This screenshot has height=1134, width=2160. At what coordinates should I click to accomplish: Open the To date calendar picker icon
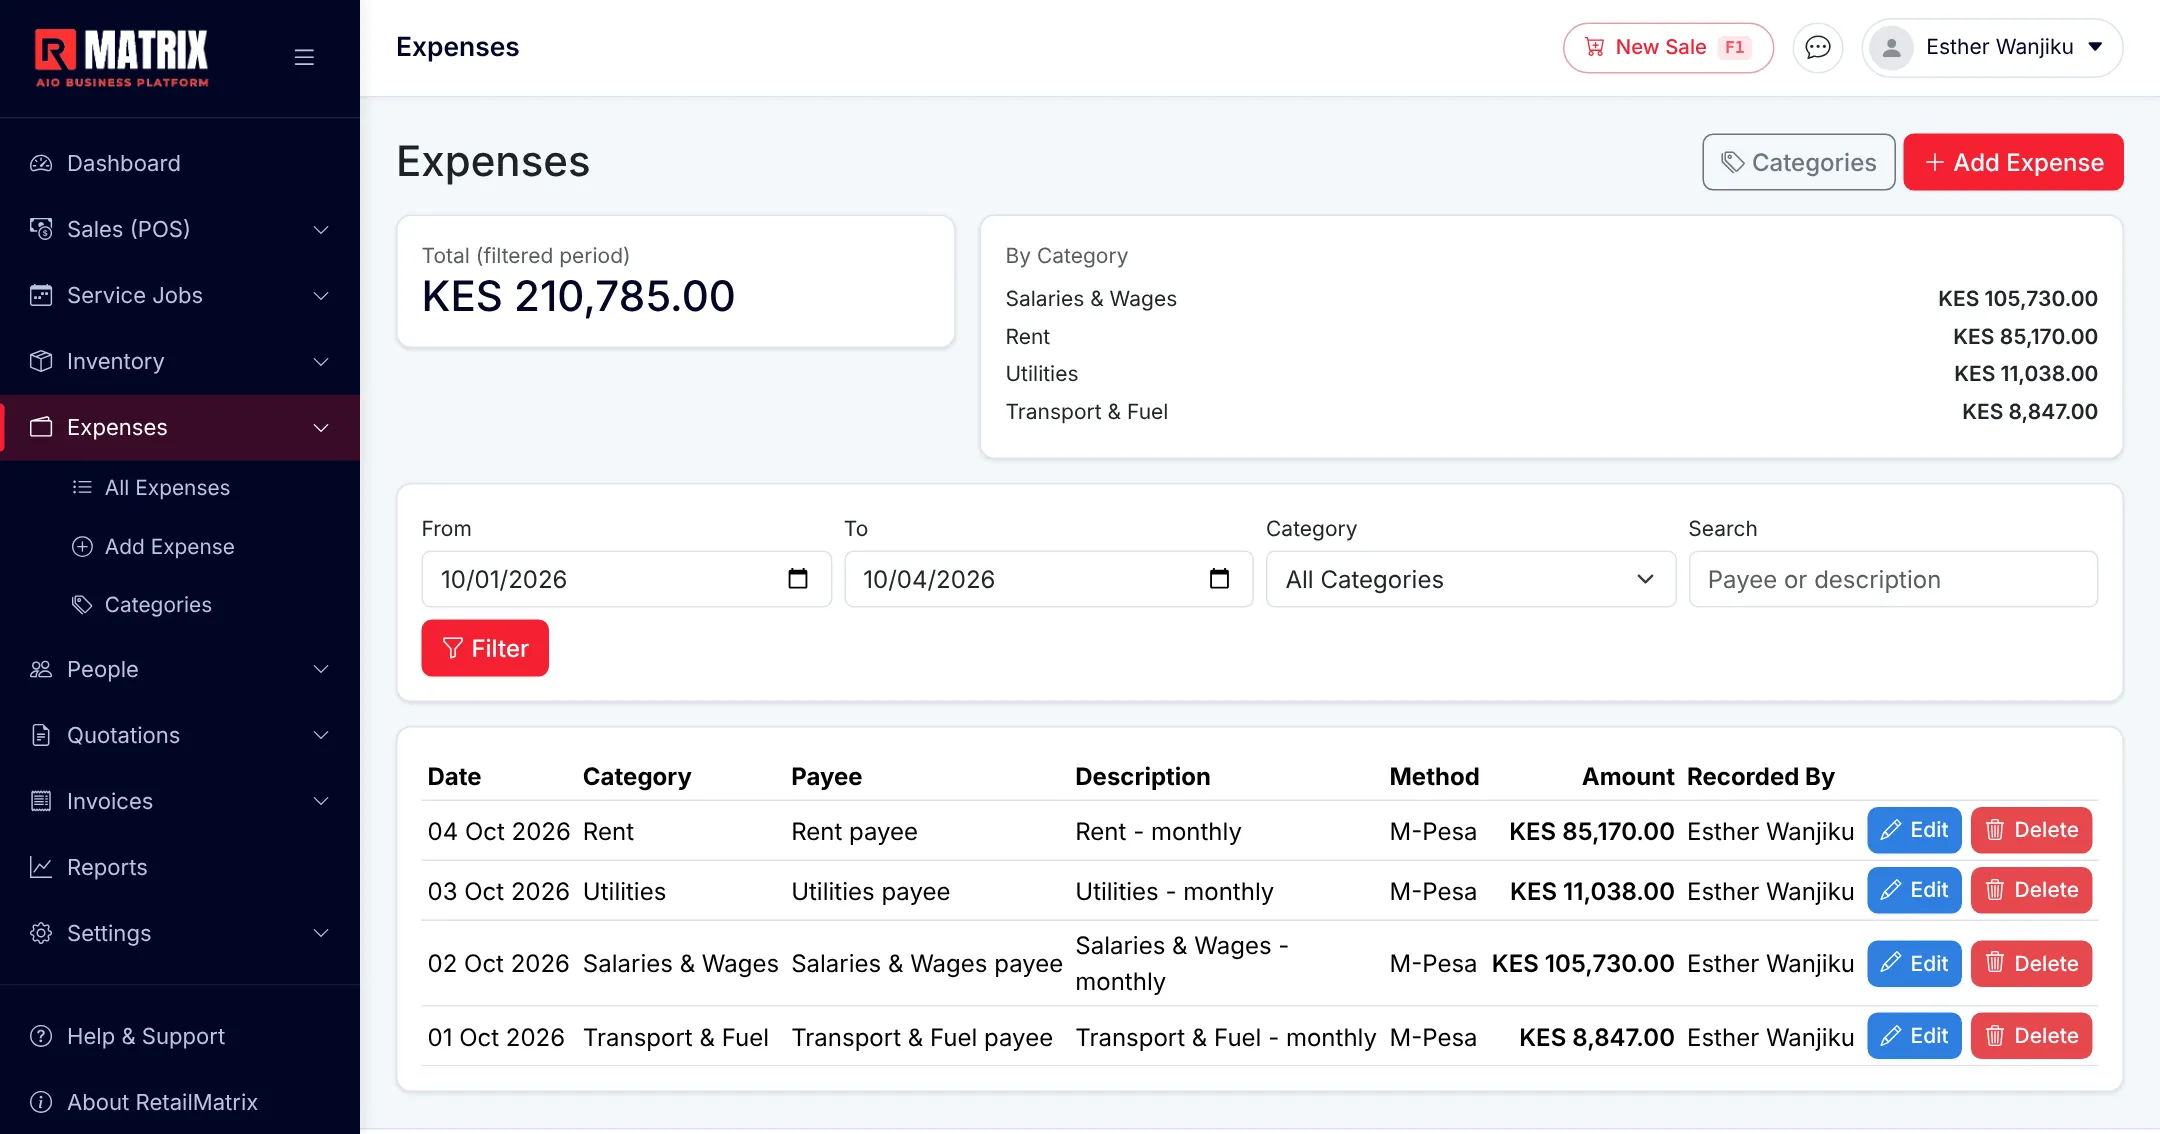point(1219,579)
